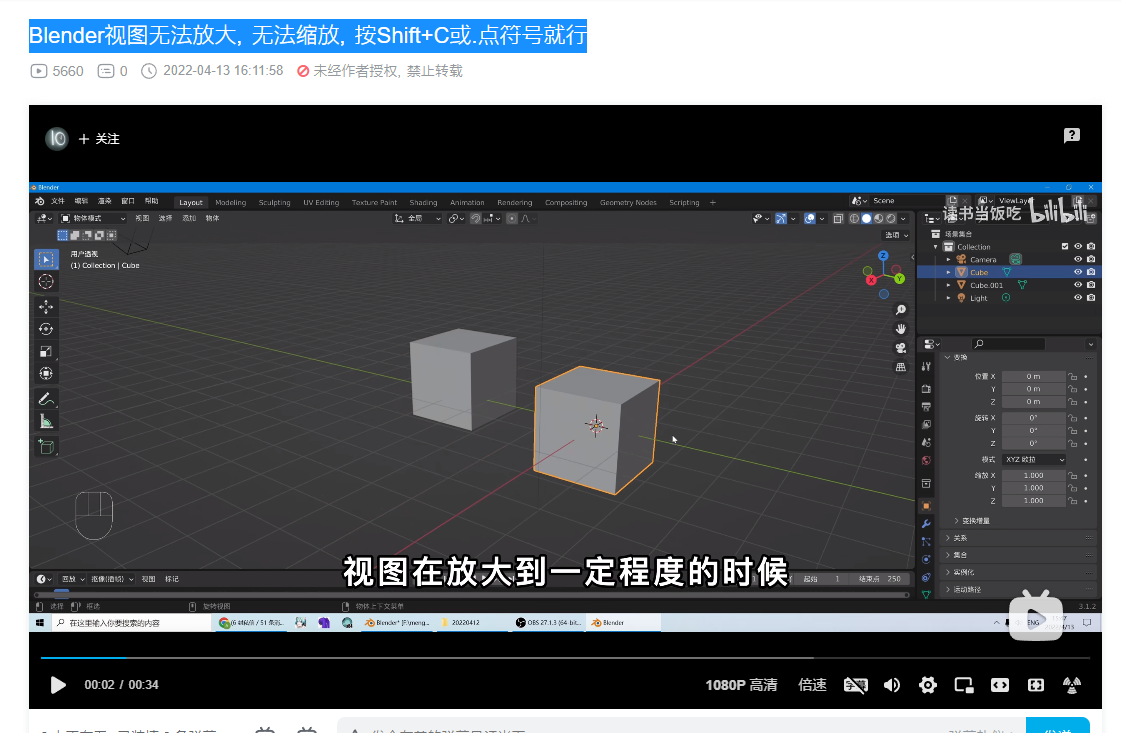Toggle render visibility camera icon for Light
This screenshot has width=1121, height=733.
coord(1091,297)
